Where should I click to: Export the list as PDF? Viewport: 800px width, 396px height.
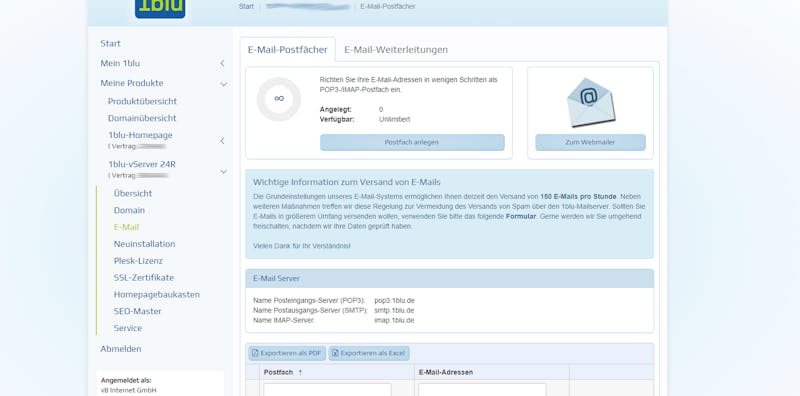(x=287, y=353)
